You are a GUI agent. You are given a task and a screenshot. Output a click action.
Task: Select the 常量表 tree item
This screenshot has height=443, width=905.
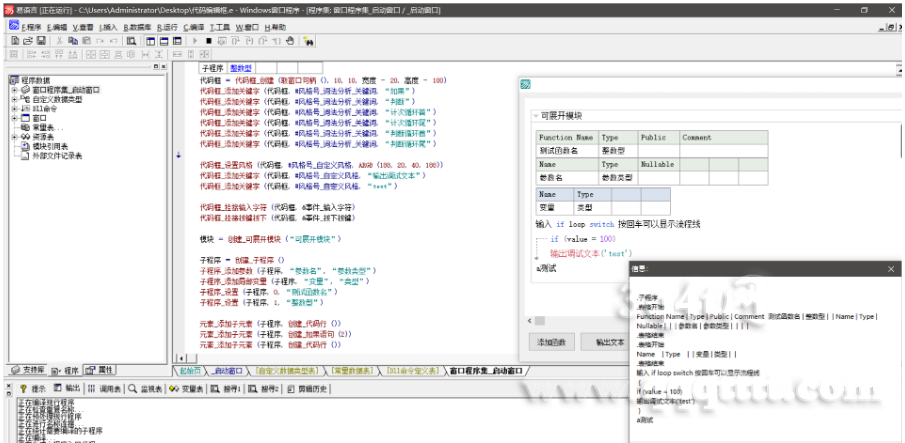pyautogui.click(x=47, y=127)
